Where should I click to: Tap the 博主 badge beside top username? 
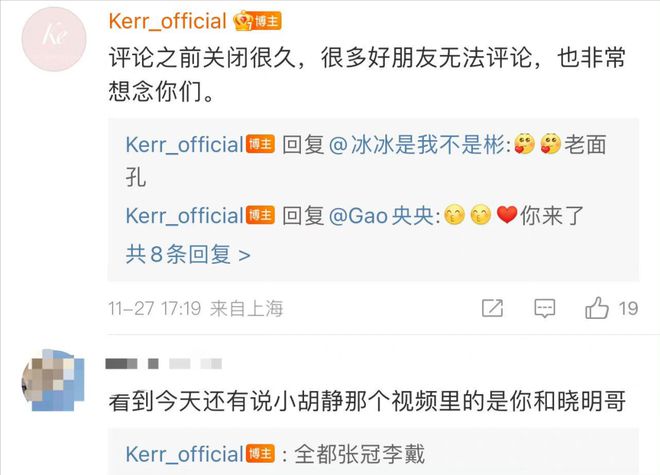pos(267,21)
